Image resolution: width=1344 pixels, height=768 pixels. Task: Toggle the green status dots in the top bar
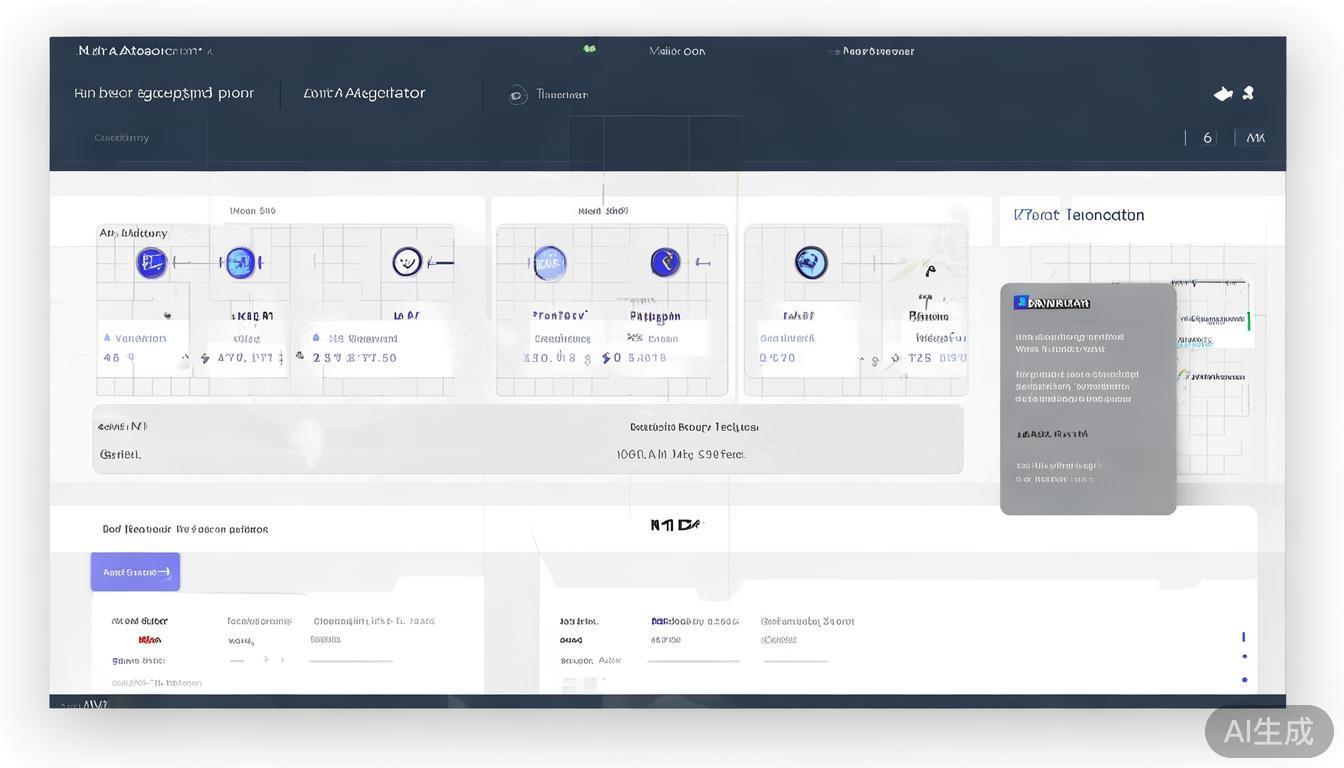[588, 46]
